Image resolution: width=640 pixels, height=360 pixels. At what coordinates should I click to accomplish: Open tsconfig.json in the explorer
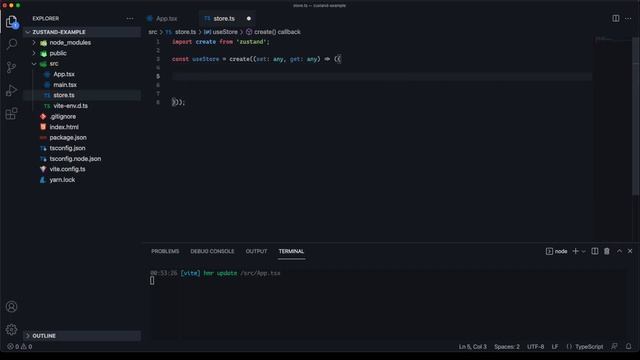point(82,148)
